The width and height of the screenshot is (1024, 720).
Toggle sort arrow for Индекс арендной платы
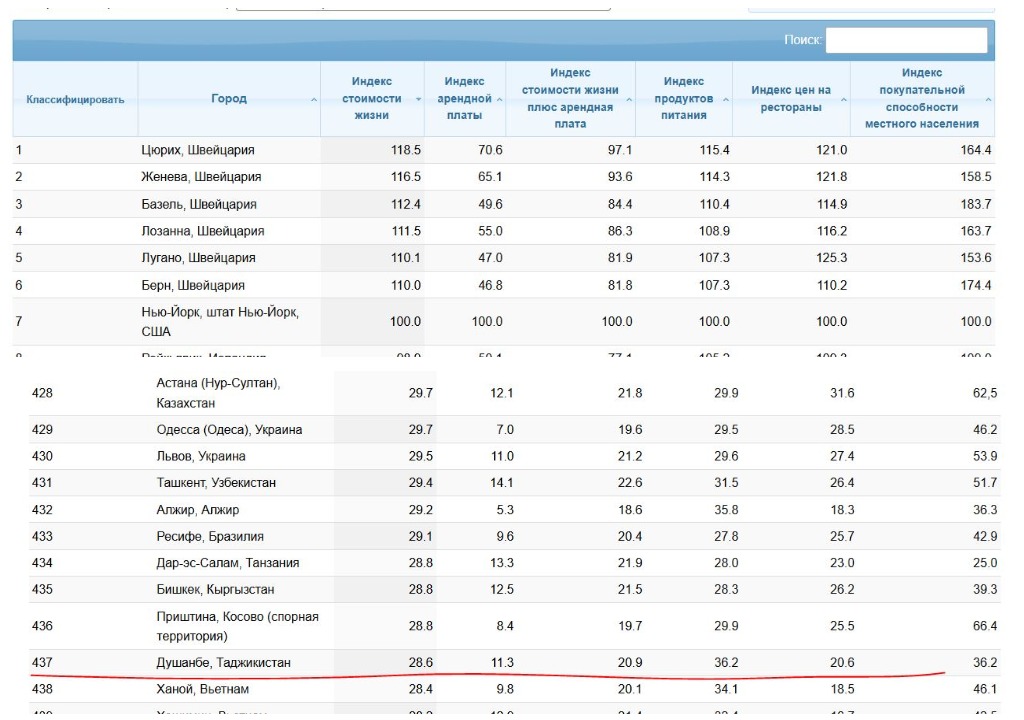click(499, 100)
